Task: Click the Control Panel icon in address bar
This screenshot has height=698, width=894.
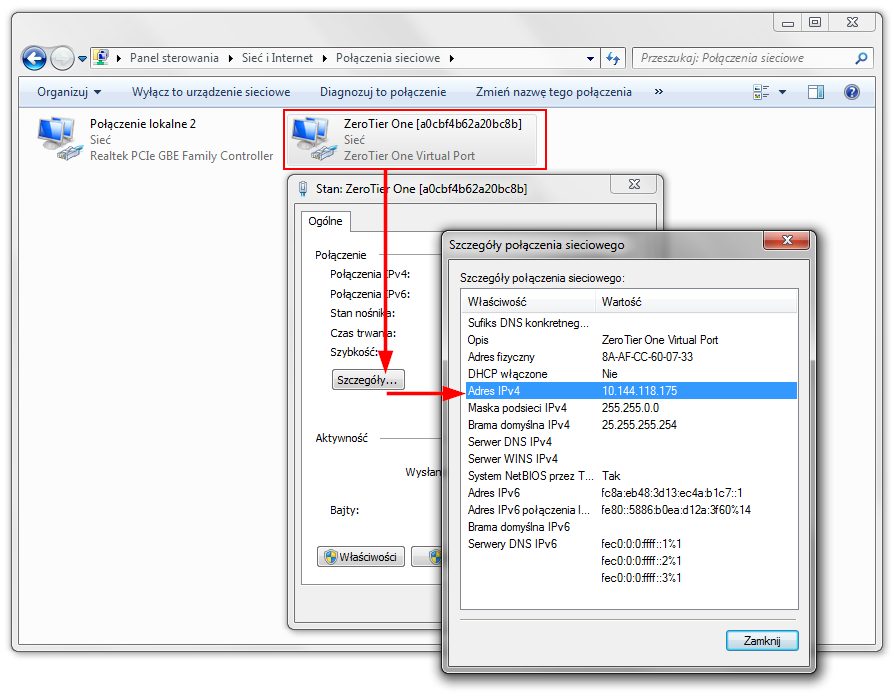Action: tap(101, 58)
